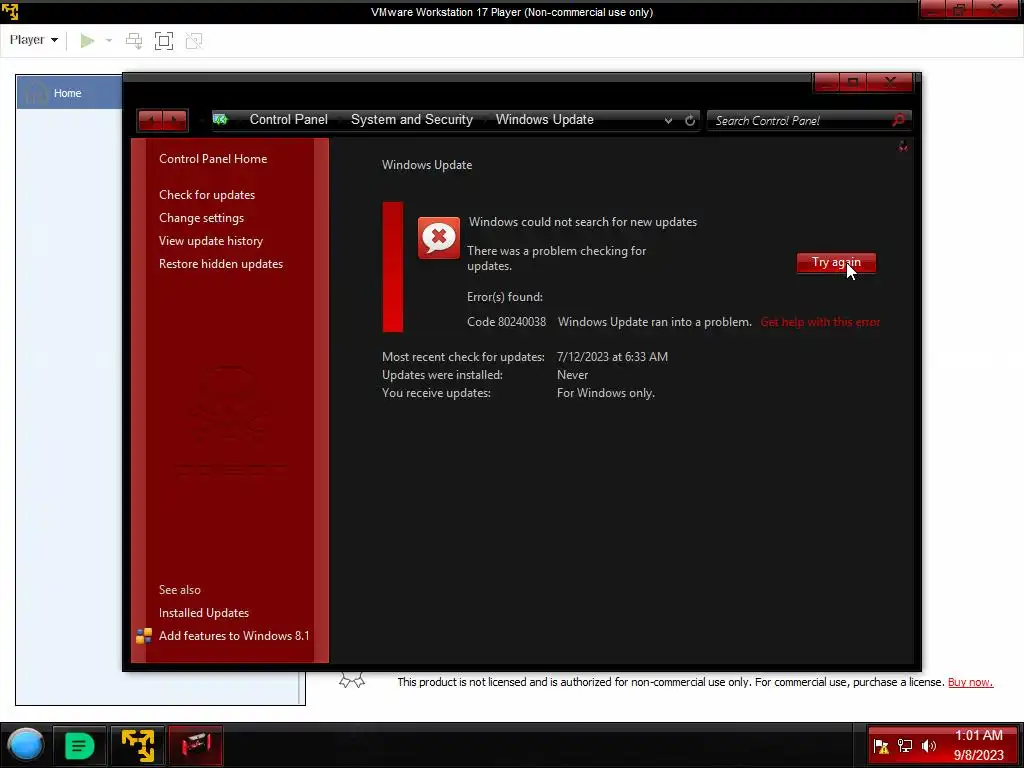Open green notes app in taskbar
The width and height of the screenshot is (1024, 768).
[x=79, y=745]
